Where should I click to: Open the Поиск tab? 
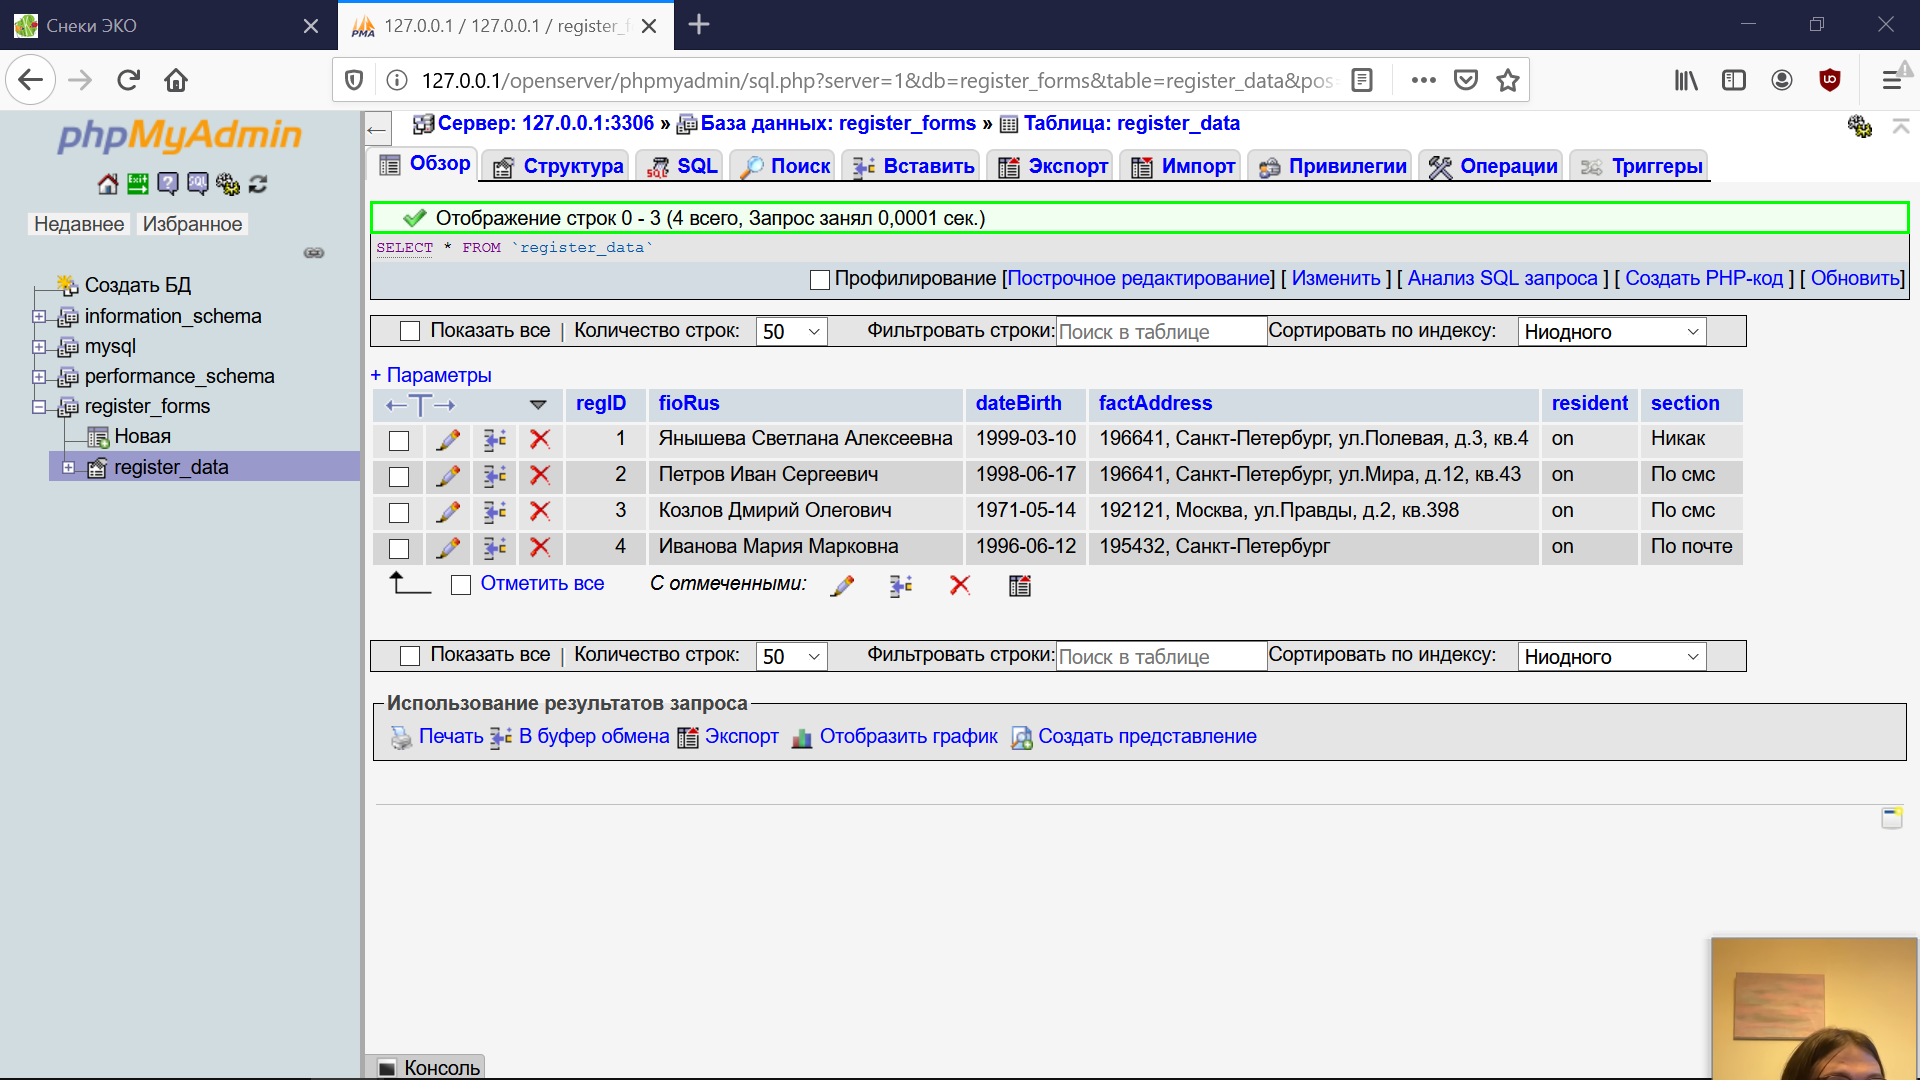click(785, 166)
